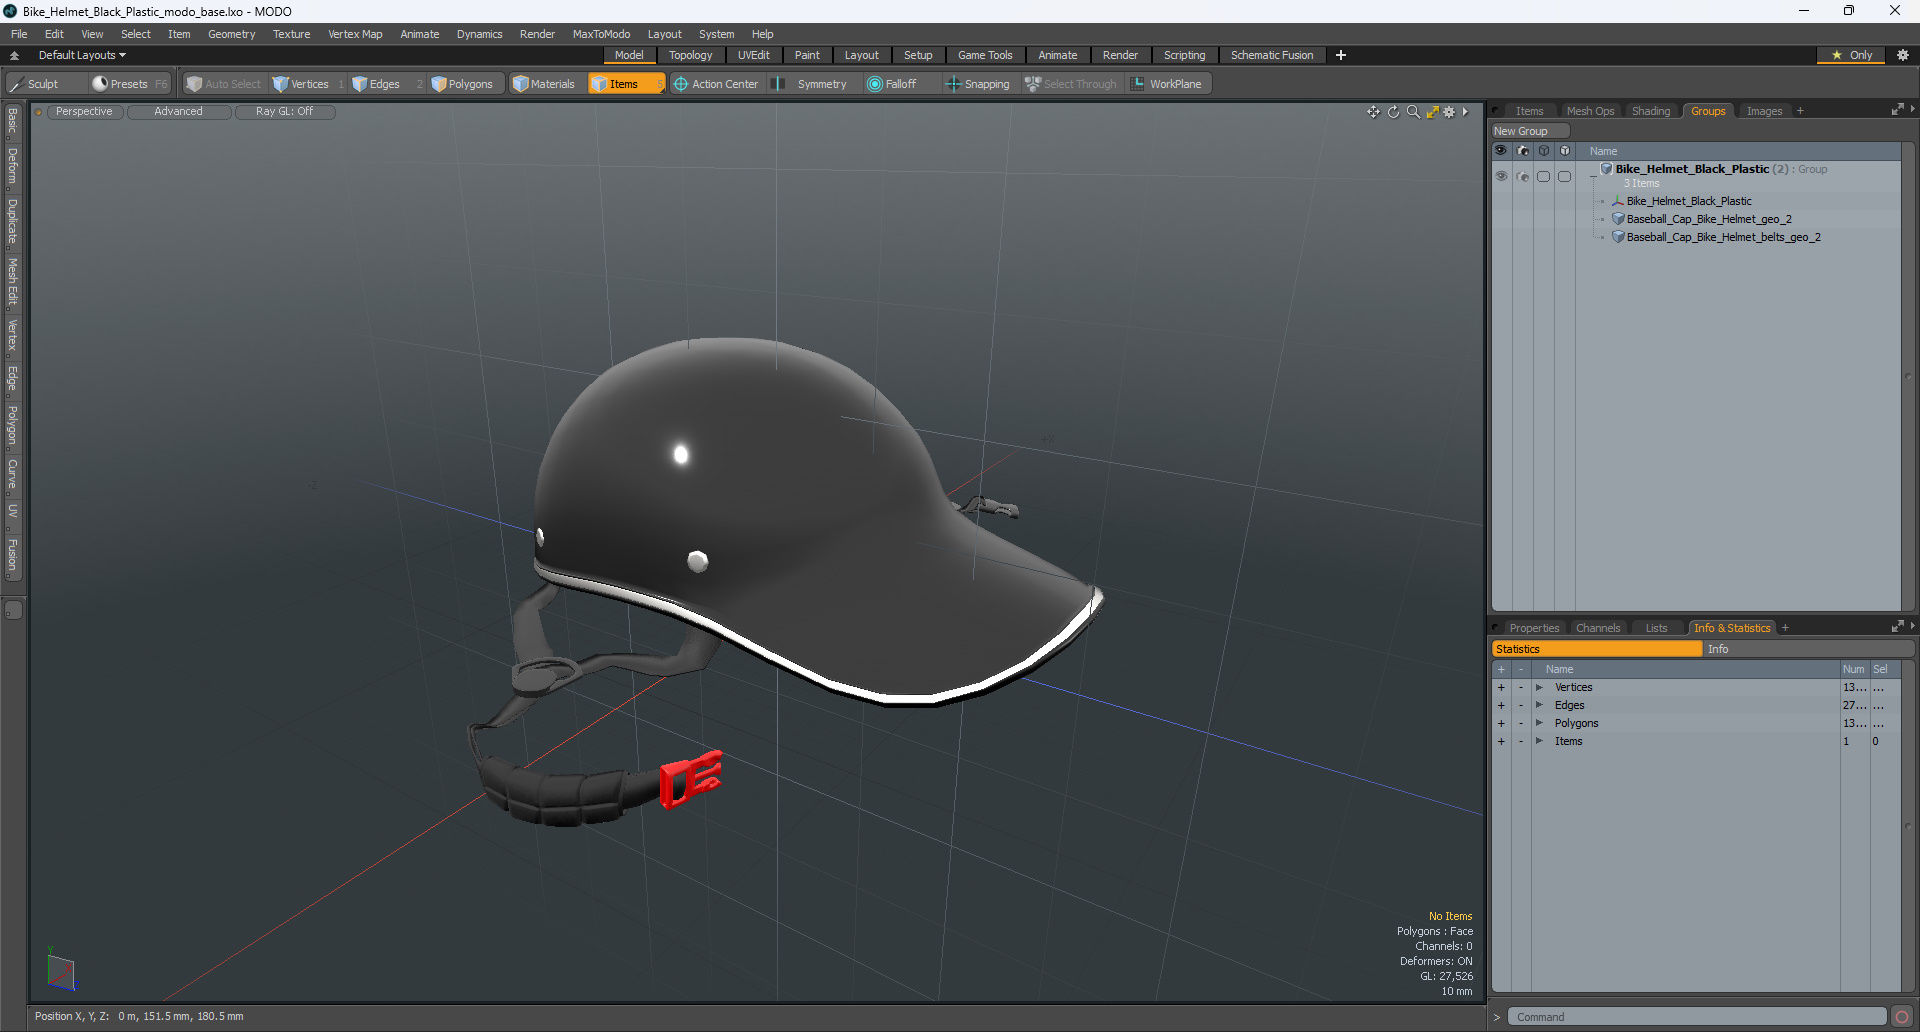Click into the Command input field
The image size is (1920, 1032).
pos(1696,1017)
